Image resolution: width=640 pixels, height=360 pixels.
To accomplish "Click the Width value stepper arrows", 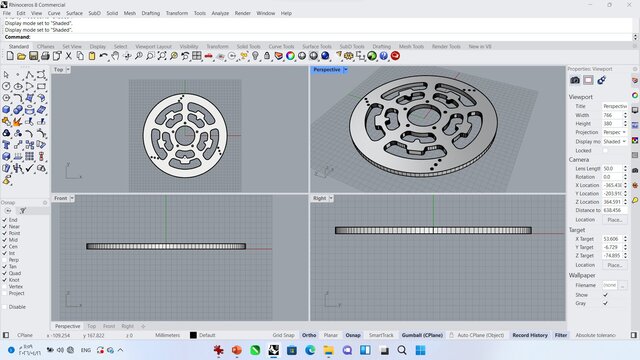I will click(x=625, y=115).
